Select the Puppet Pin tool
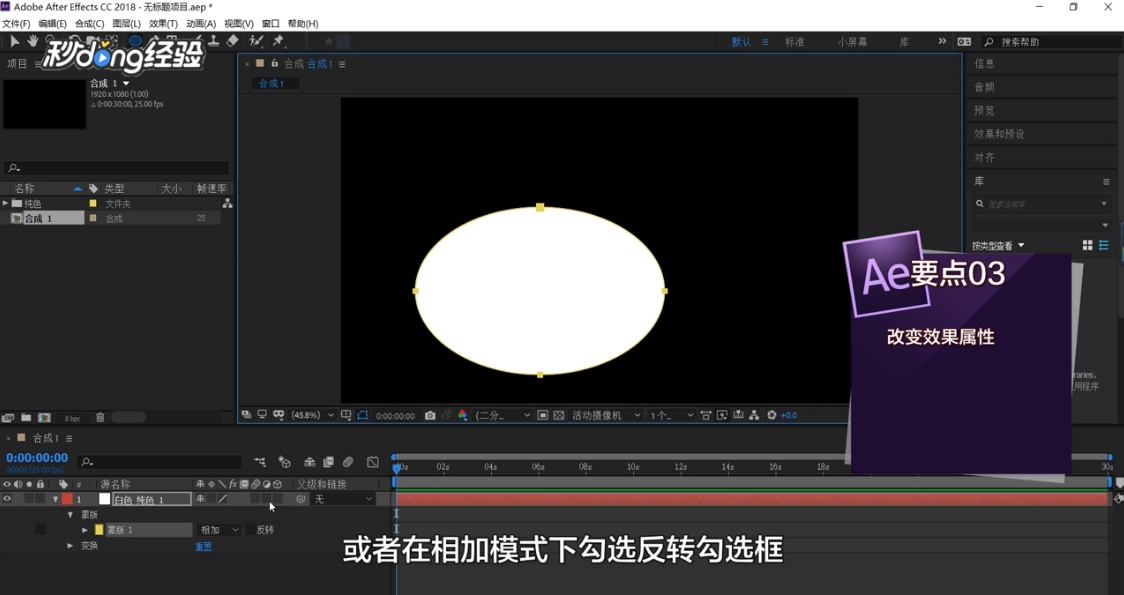This screenshot has width=1124, height=595. pyautogui.click(x=278, y=41)
